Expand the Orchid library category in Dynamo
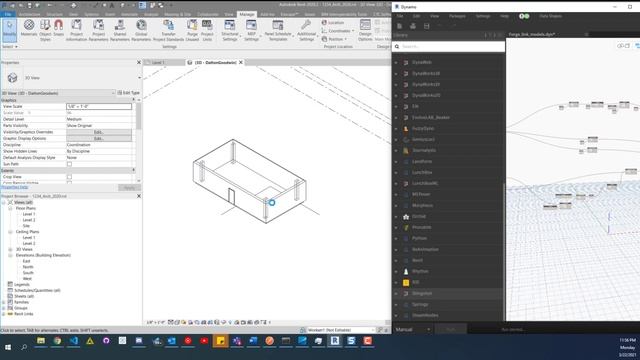Image resolution: width=640 pixels, height=360 pixels. 396,217
